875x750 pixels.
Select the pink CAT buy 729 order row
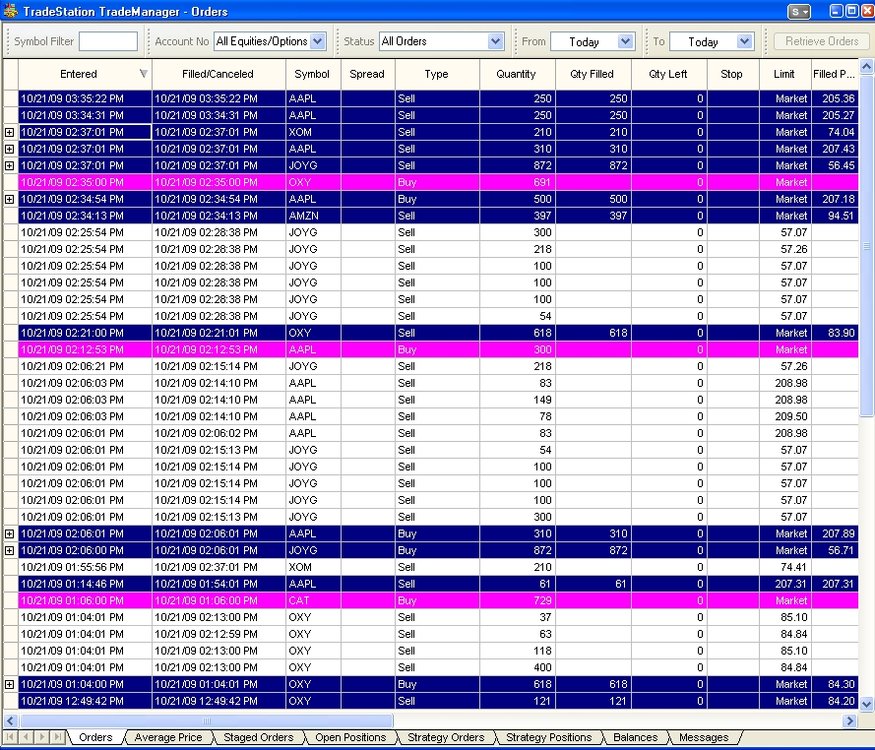click(438, 600)
